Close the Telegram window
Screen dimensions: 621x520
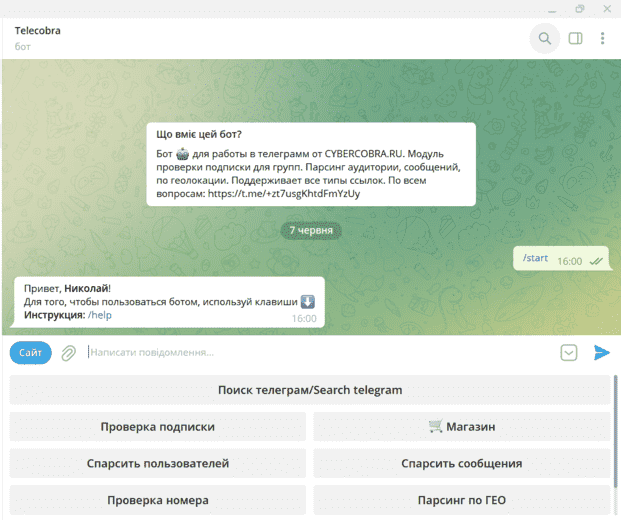607,9
